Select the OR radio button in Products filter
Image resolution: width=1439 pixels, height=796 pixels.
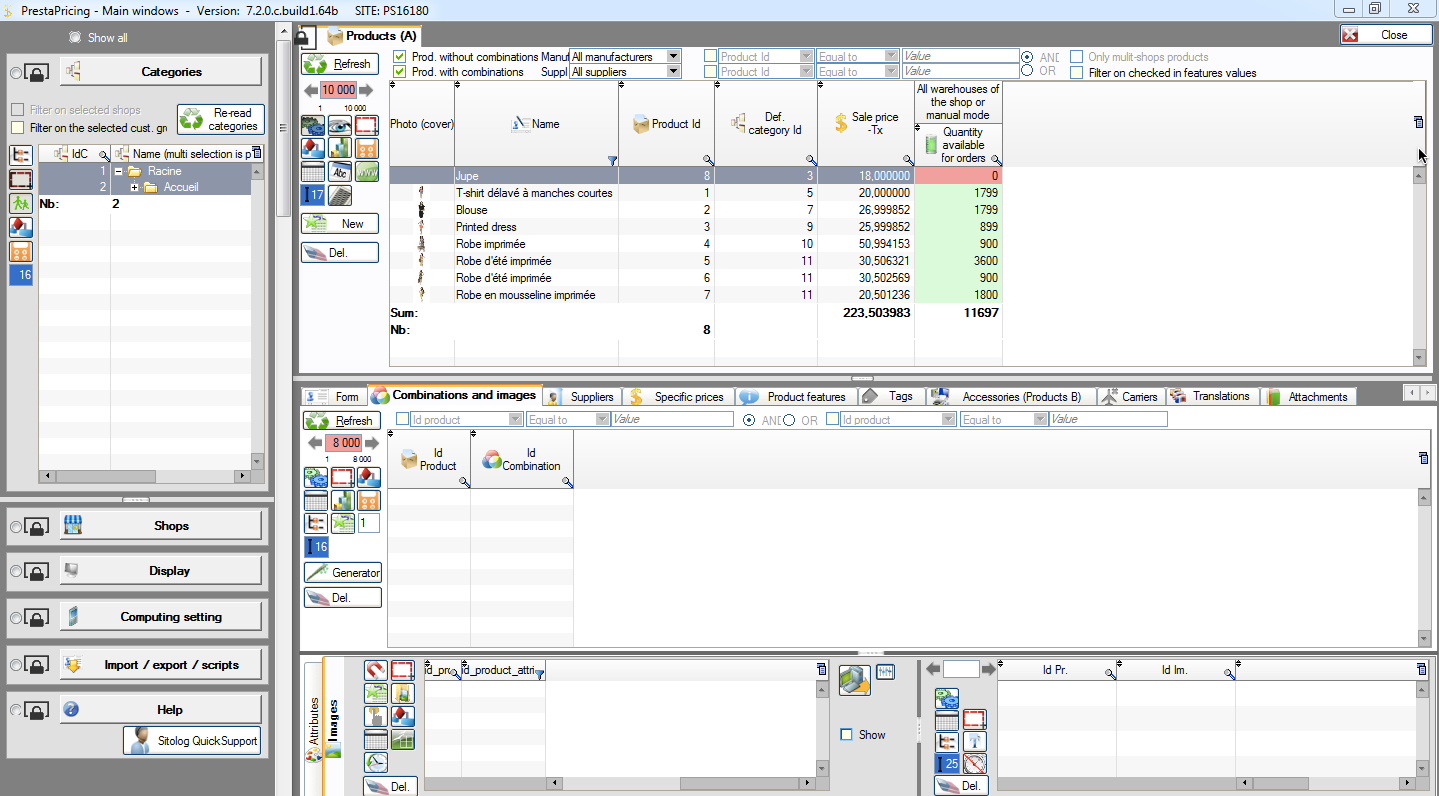click(1027, 71)
